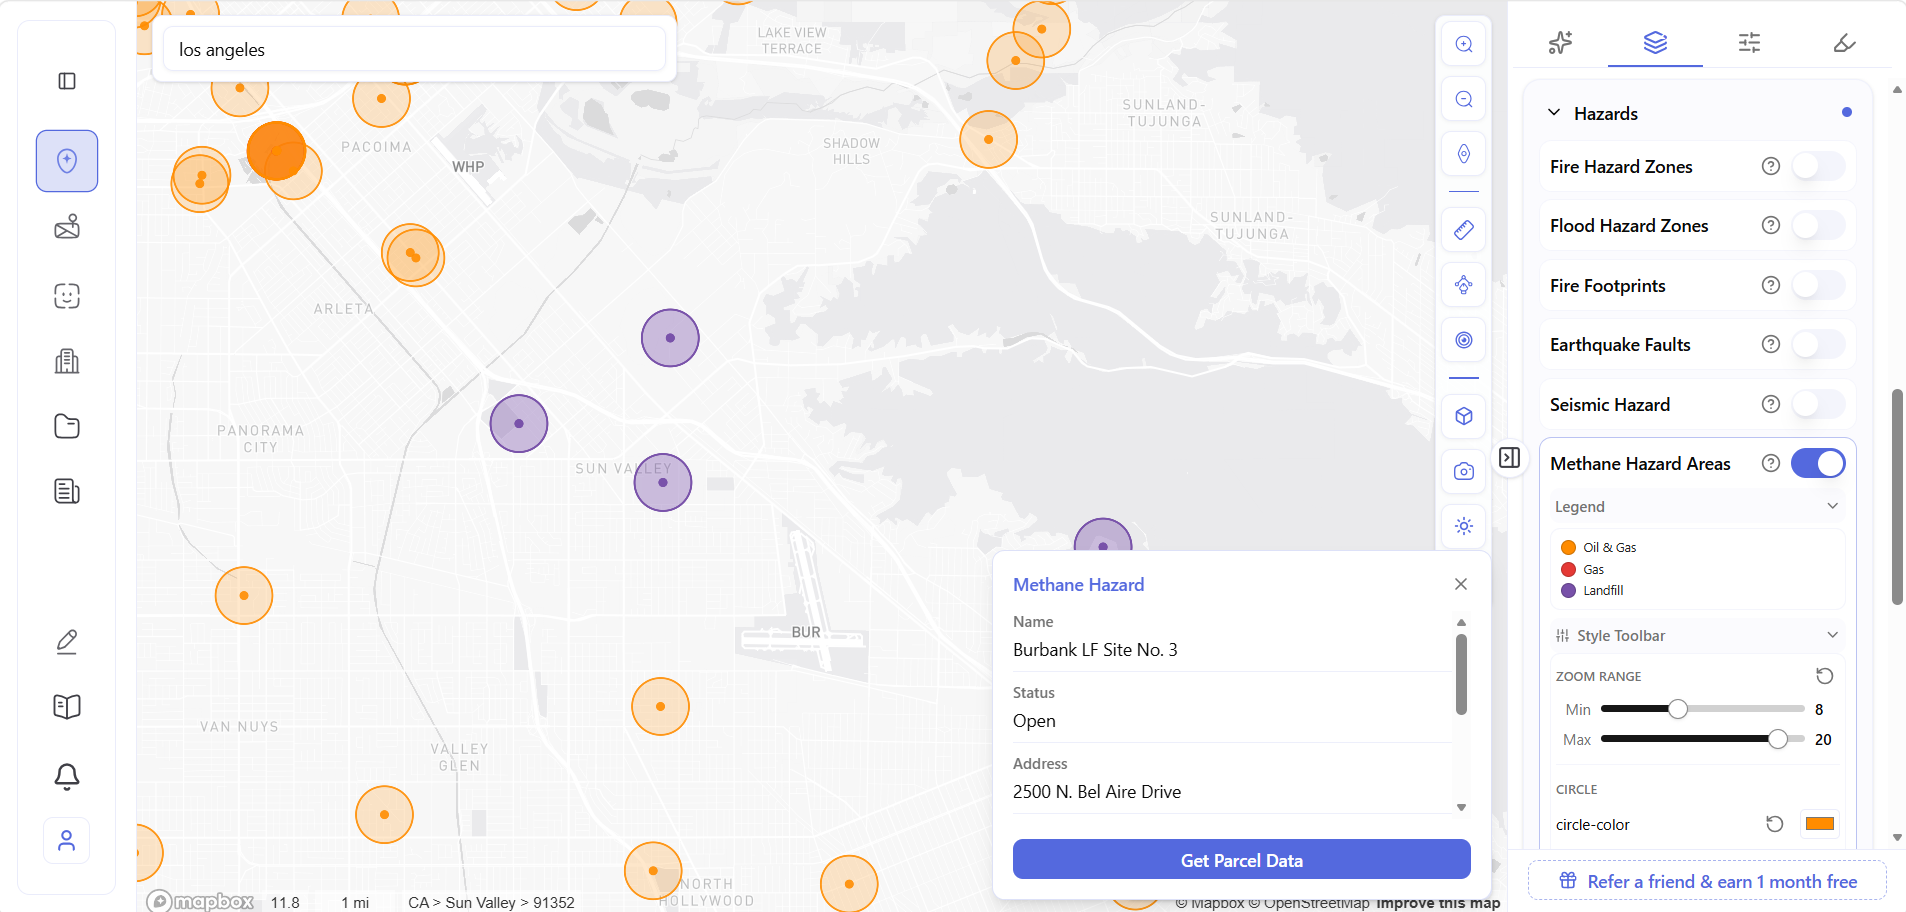The height and width of the screenshot is (912, 1906).
Task: Click the map compass pin tool
Action: click(1464, 154)
